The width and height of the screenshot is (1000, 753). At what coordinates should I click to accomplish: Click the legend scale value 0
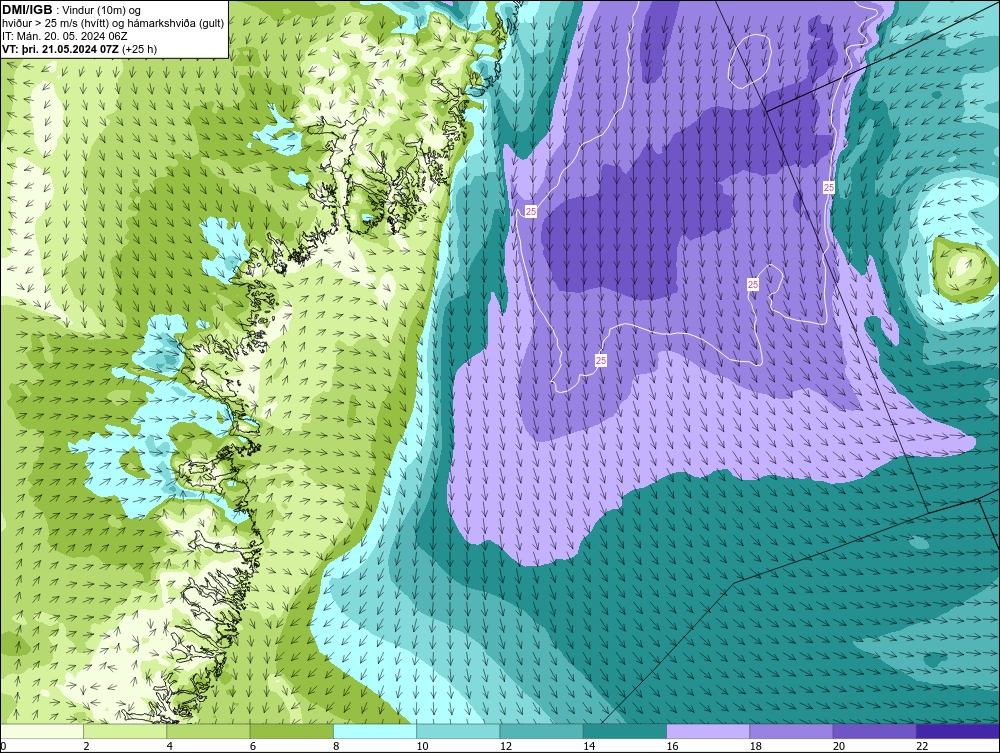(3, 747)
